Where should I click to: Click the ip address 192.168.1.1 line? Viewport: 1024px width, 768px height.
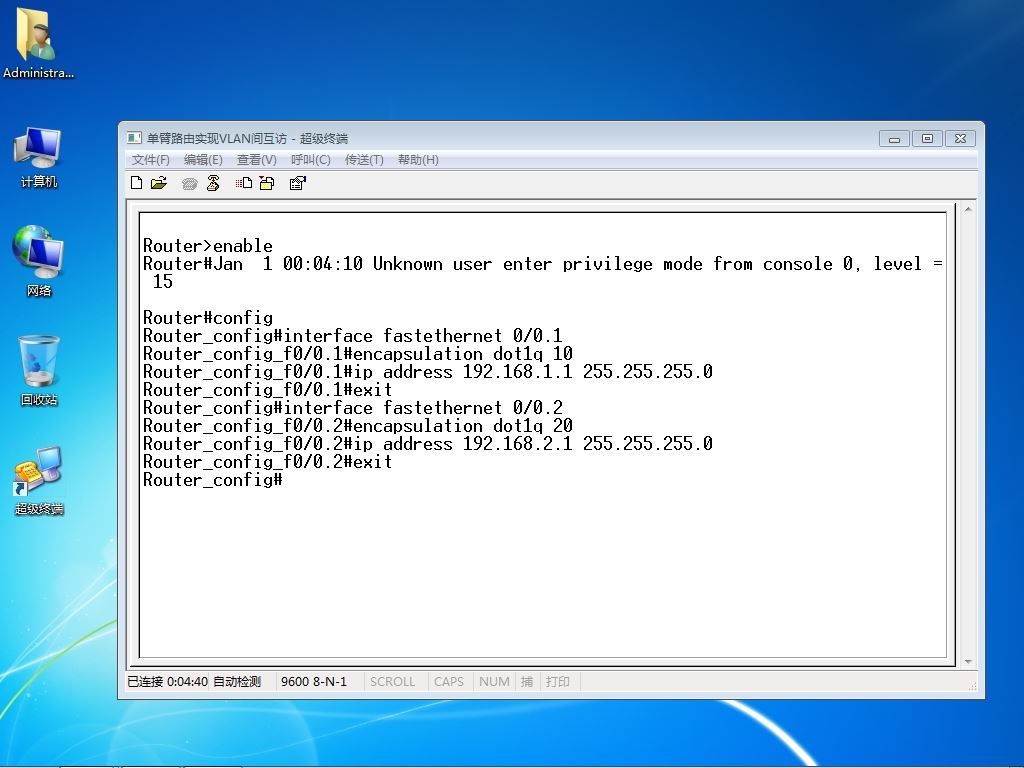[428, 372]
